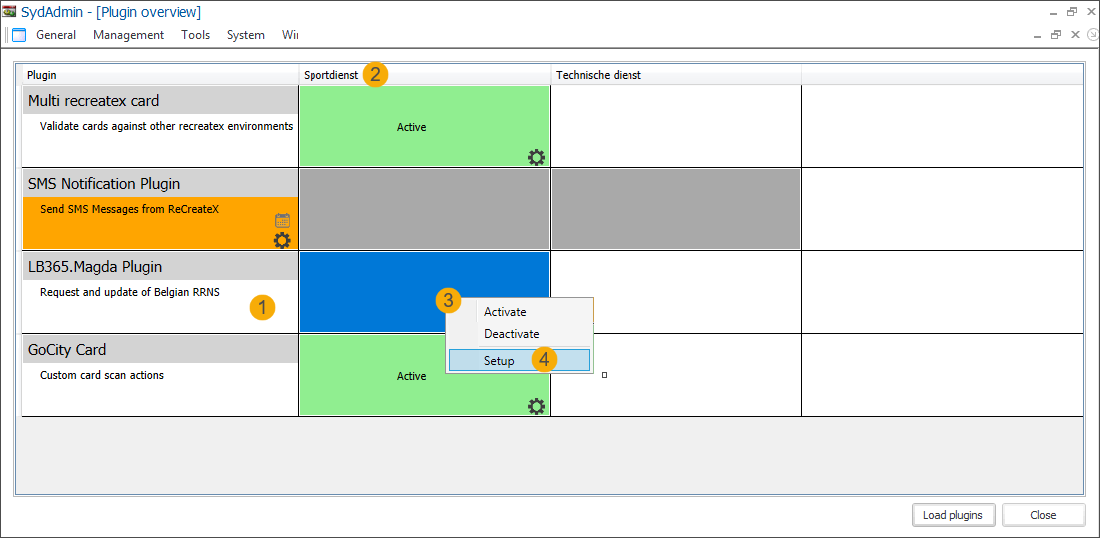Open the Tools menu
This screenshot has width=1100, height=538.
point(195,35)
